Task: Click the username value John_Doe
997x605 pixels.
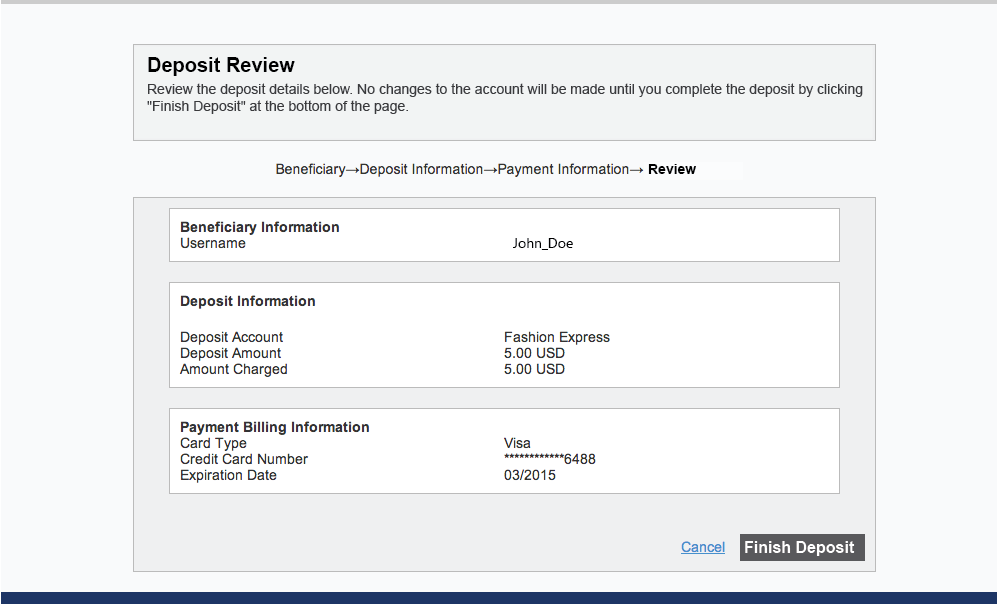Action: pos(542,244)
